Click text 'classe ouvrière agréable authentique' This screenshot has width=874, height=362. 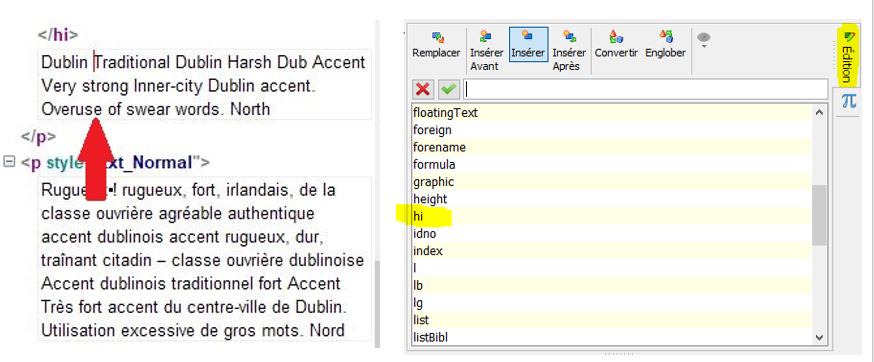pos(178,214)
